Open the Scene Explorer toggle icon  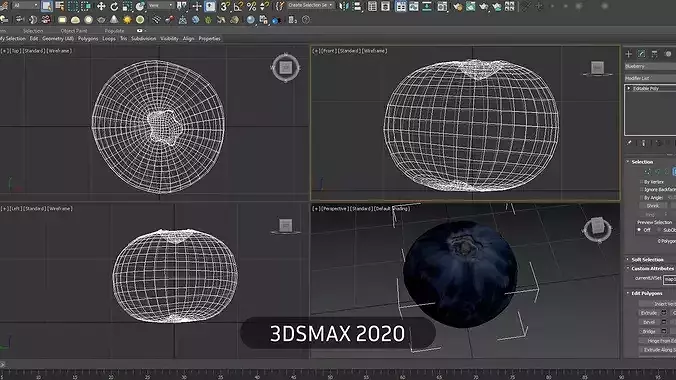pyautogui.click(x=372, y=6)
